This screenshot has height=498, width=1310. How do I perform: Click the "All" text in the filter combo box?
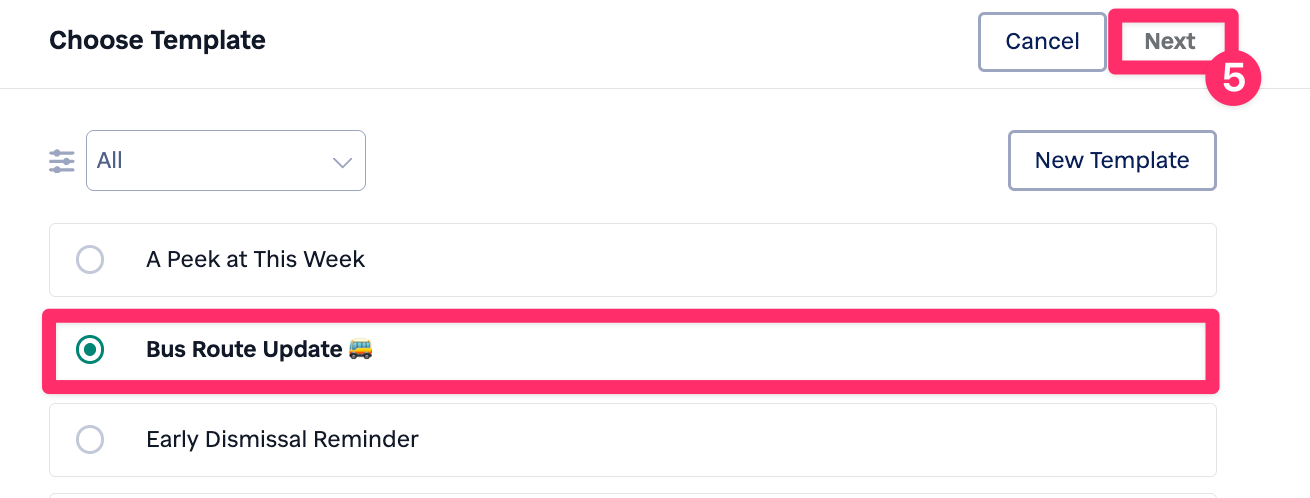110,161
